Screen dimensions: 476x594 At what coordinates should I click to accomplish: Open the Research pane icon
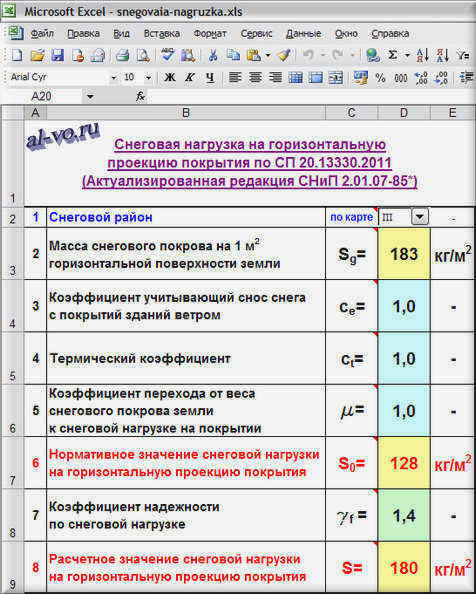[x=187, y=56]
